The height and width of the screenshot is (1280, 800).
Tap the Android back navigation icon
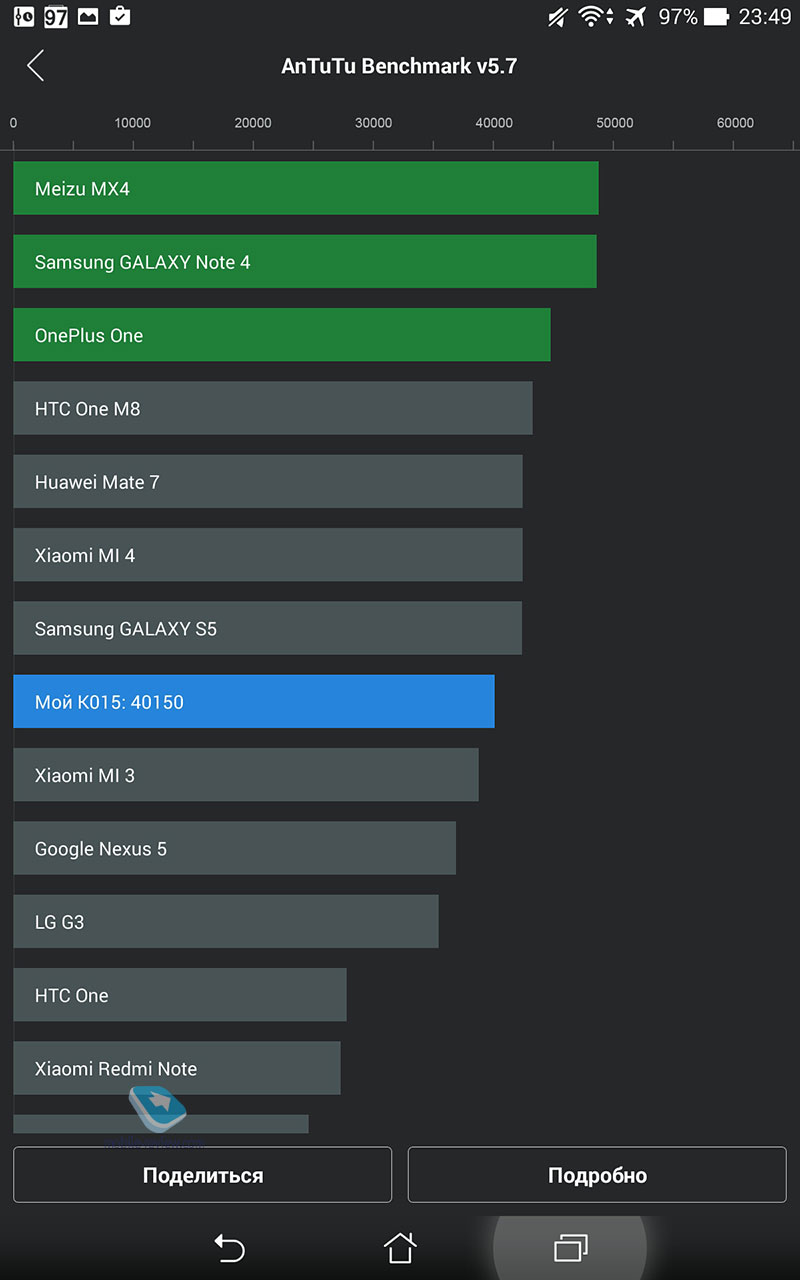229,1247
